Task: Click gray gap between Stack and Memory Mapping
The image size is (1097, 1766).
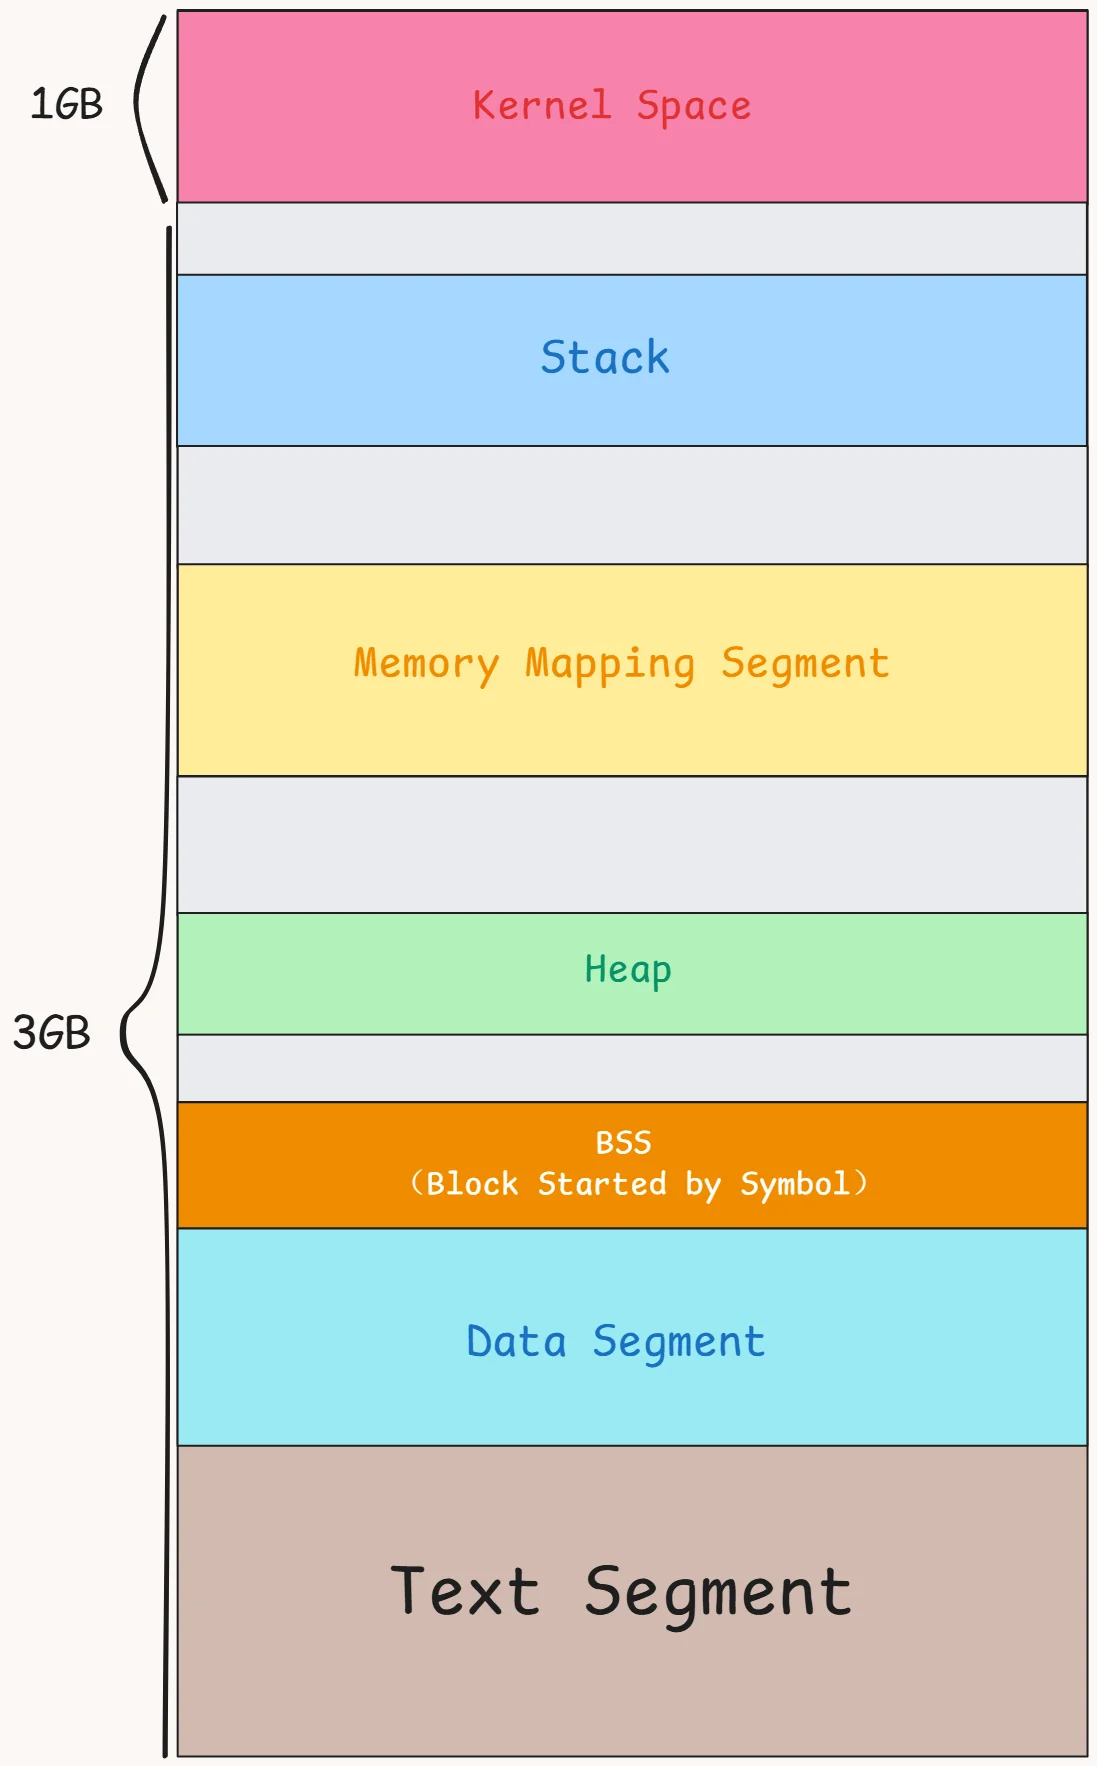Action: (632, 505)
